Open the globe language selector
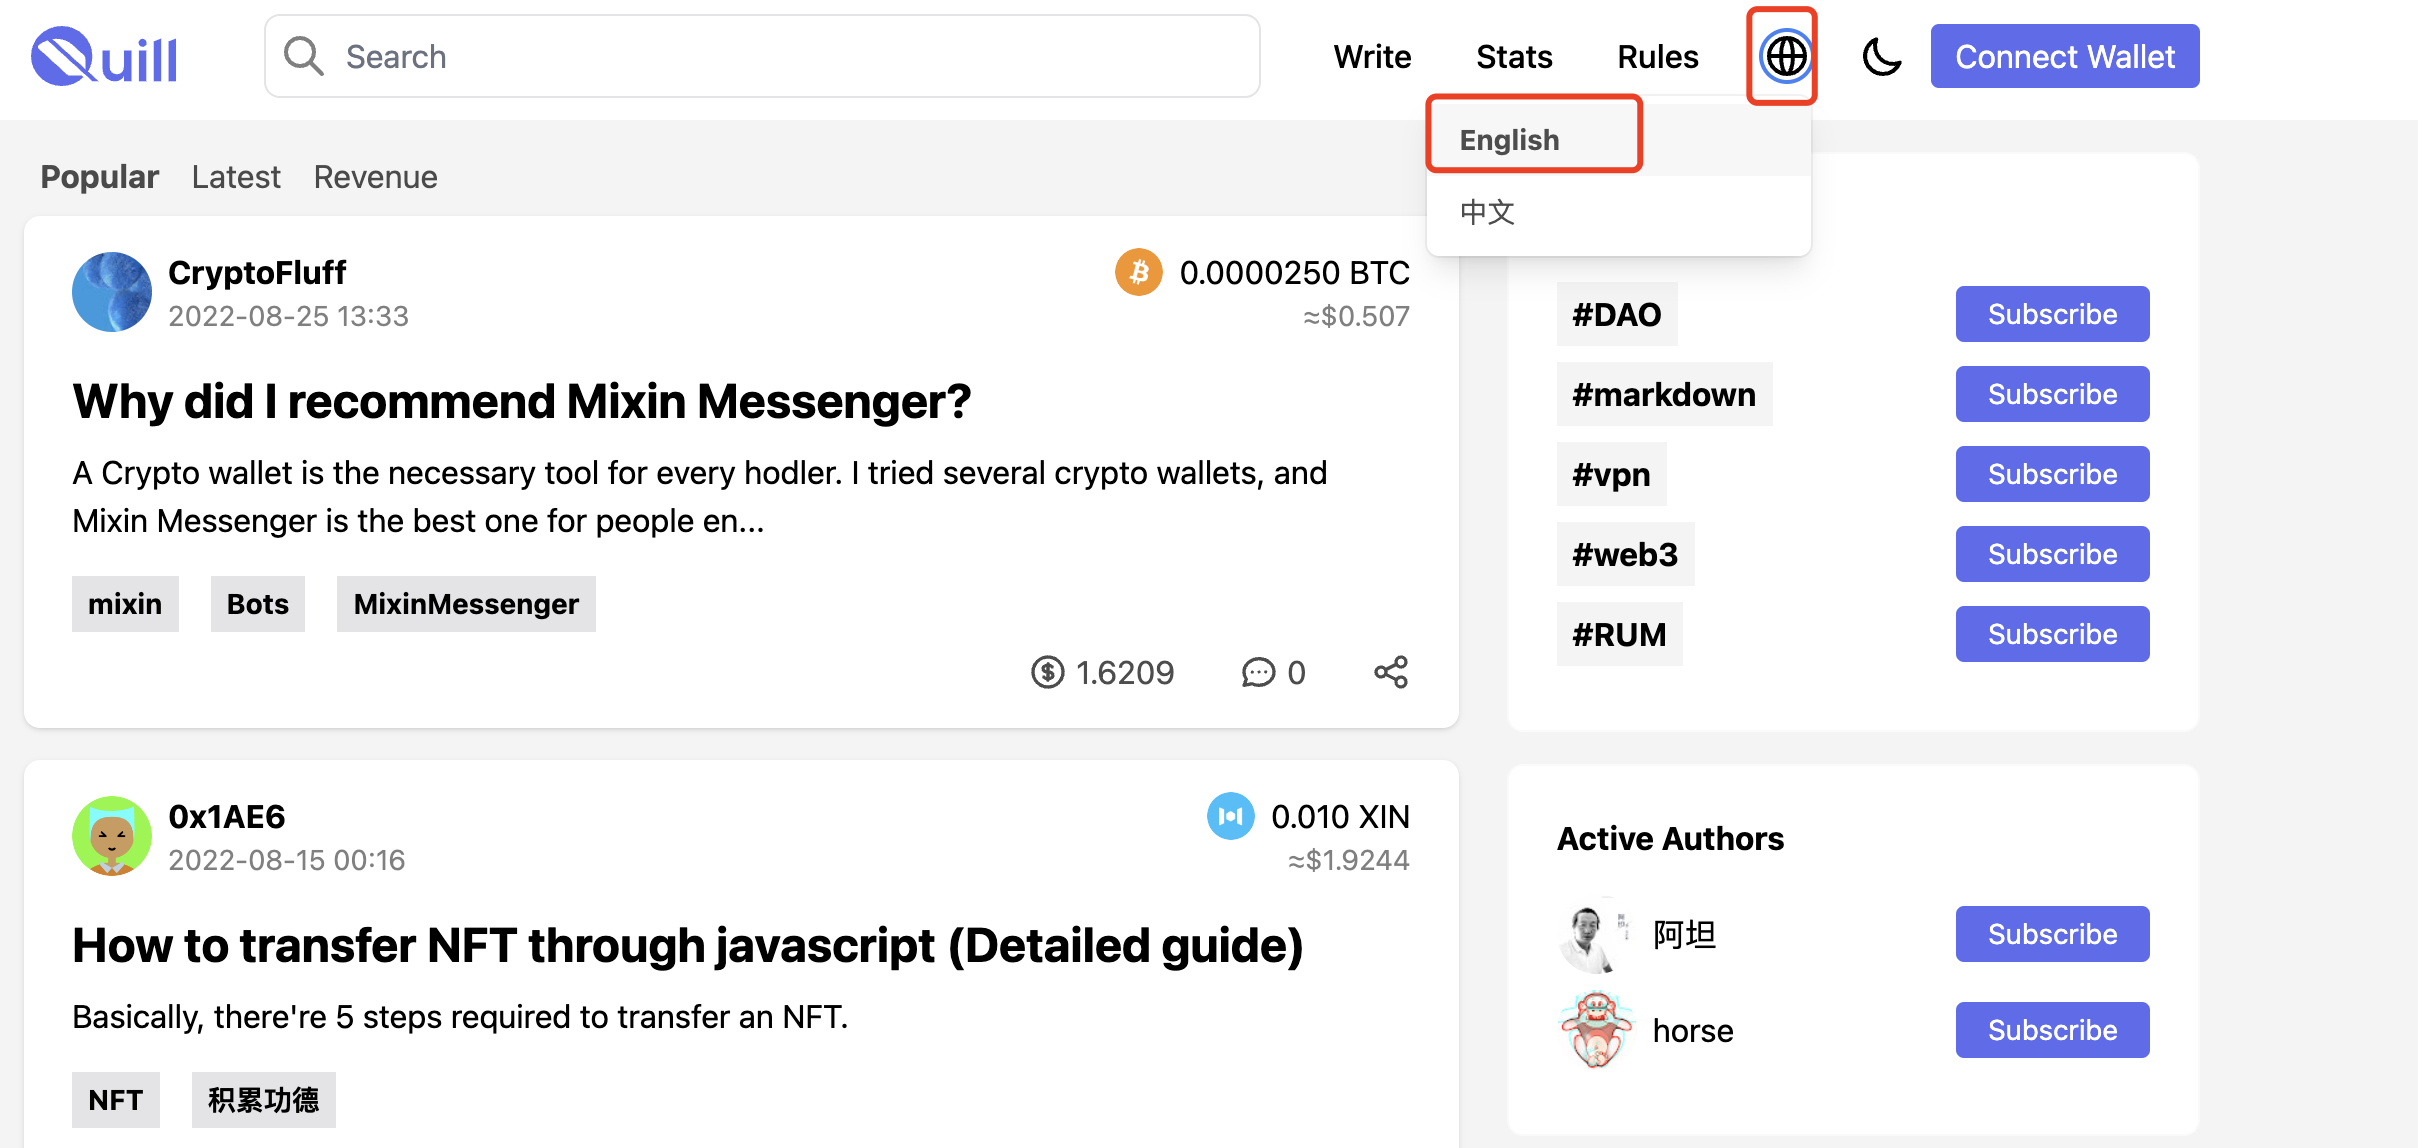This screenshot has width=2418, height=1148. [x=1785, y=56]
